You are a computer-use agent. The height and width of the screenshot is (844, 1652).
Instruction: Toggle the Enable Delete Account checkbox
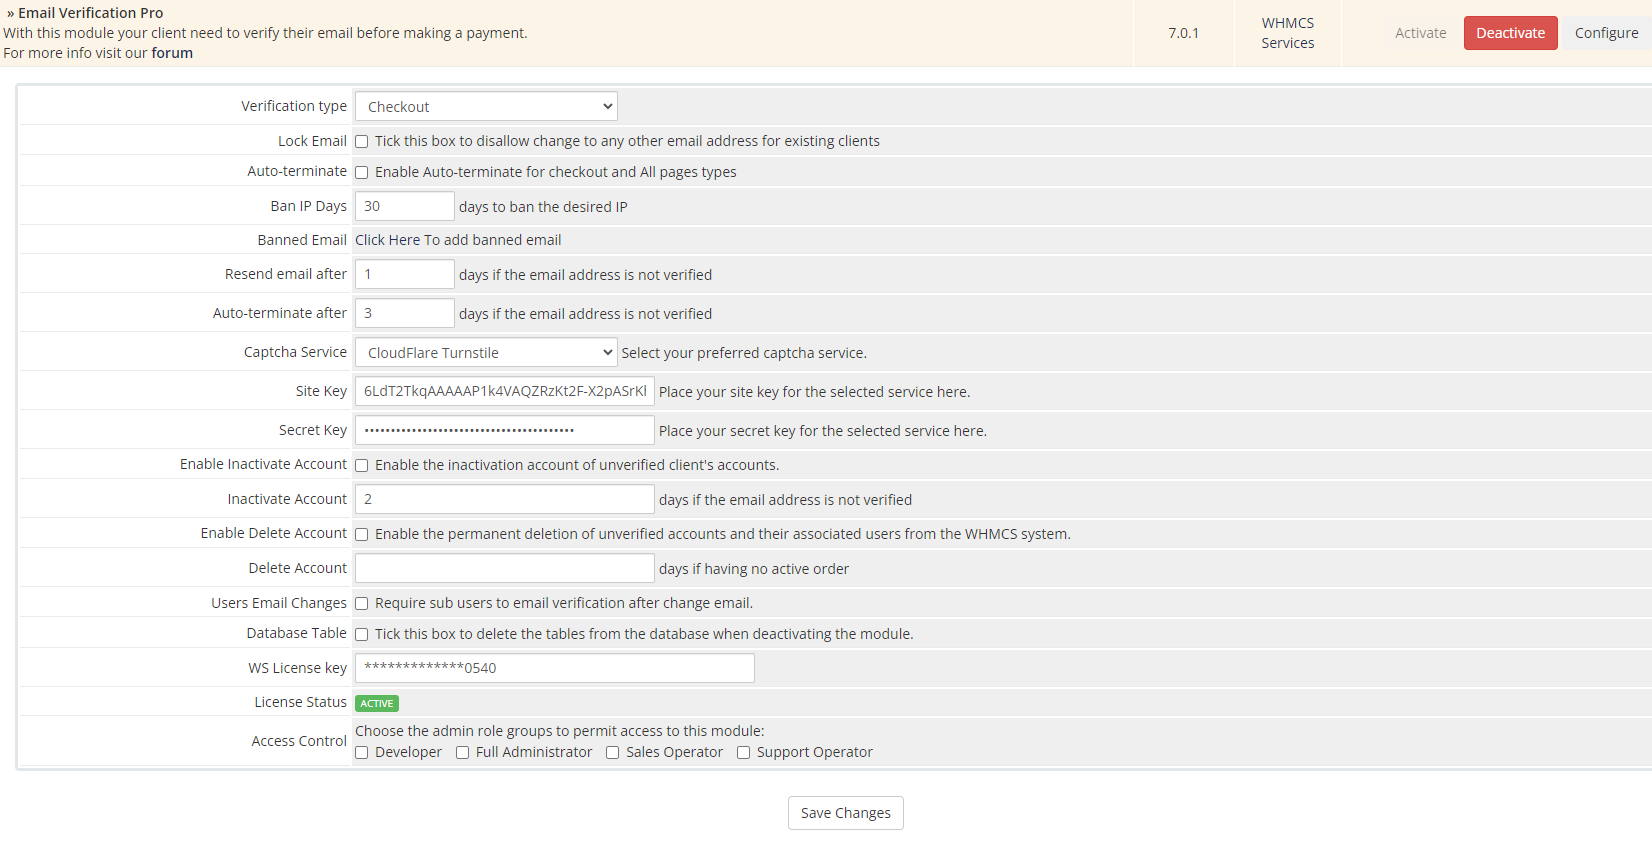click(362, 535)
